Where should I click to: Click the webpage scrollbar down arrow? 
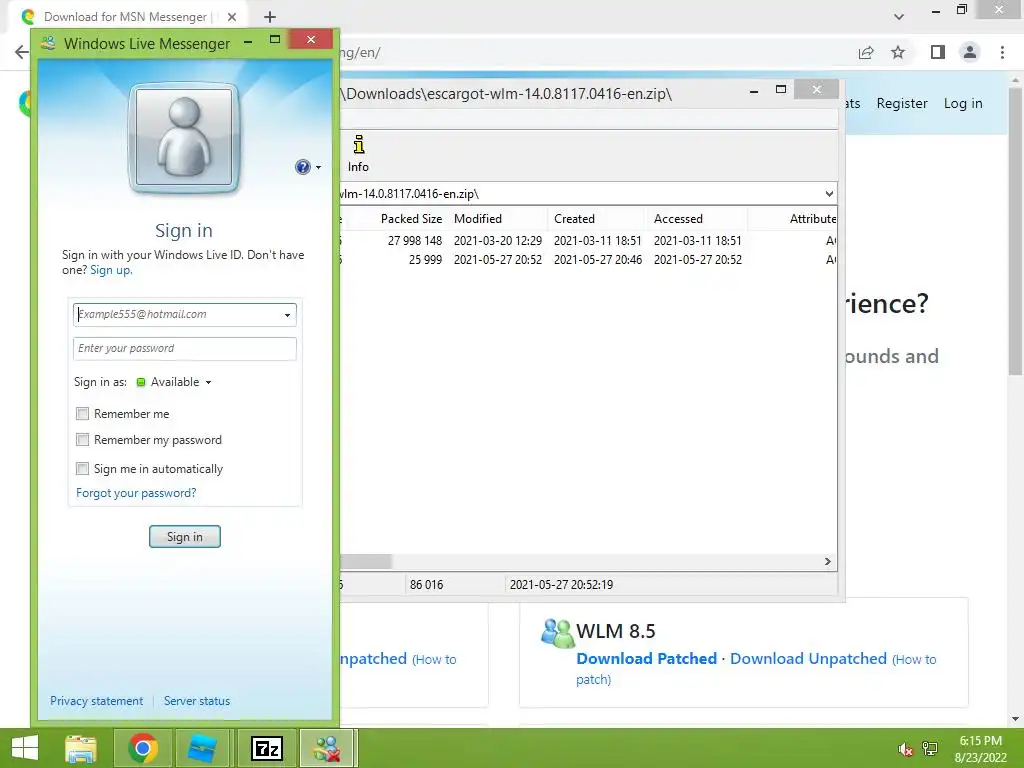(x=1016, y=719)
